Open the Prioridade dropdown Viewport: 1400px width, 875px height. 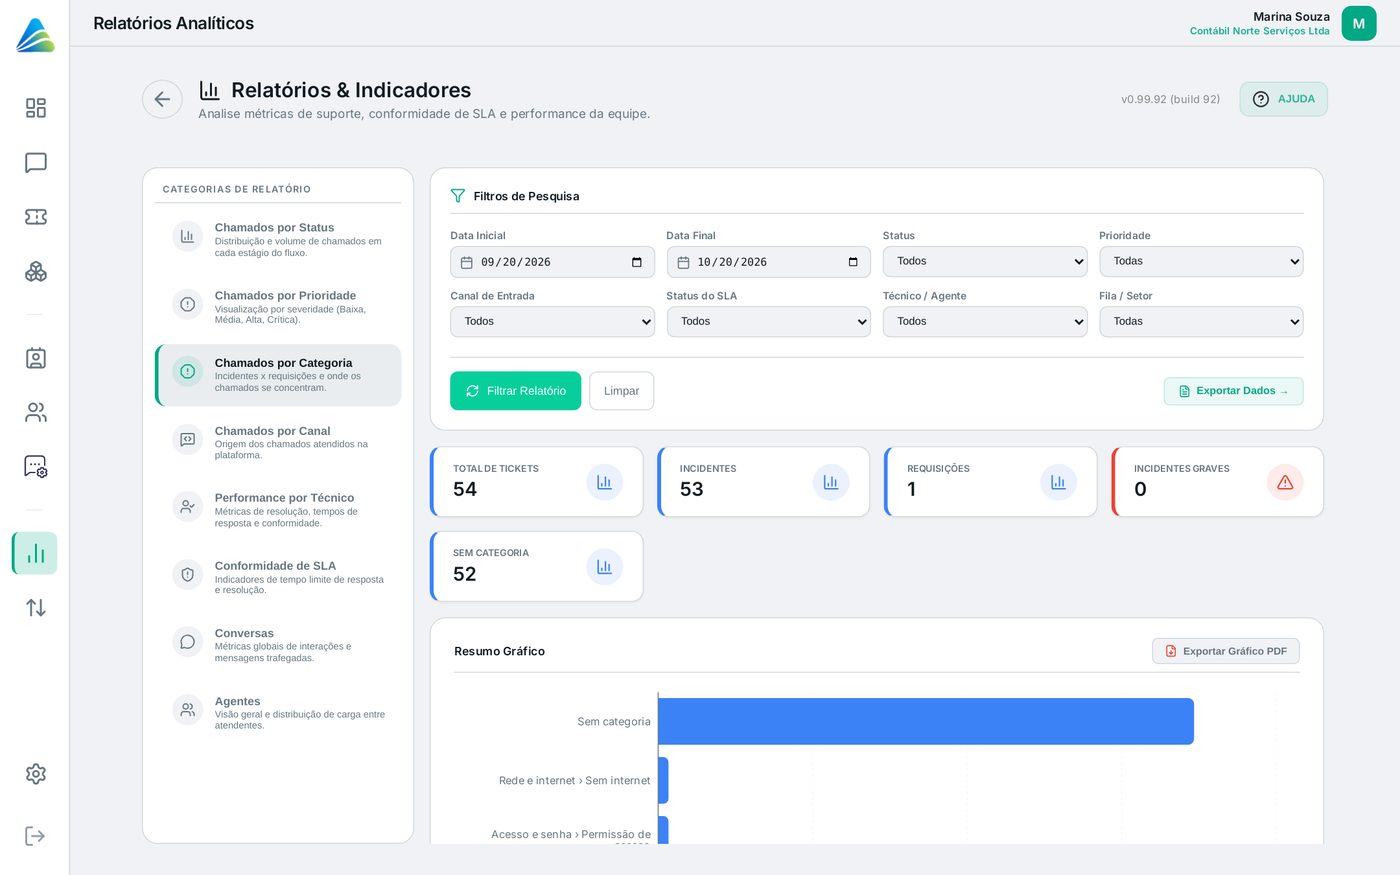tap(1201, 262)
